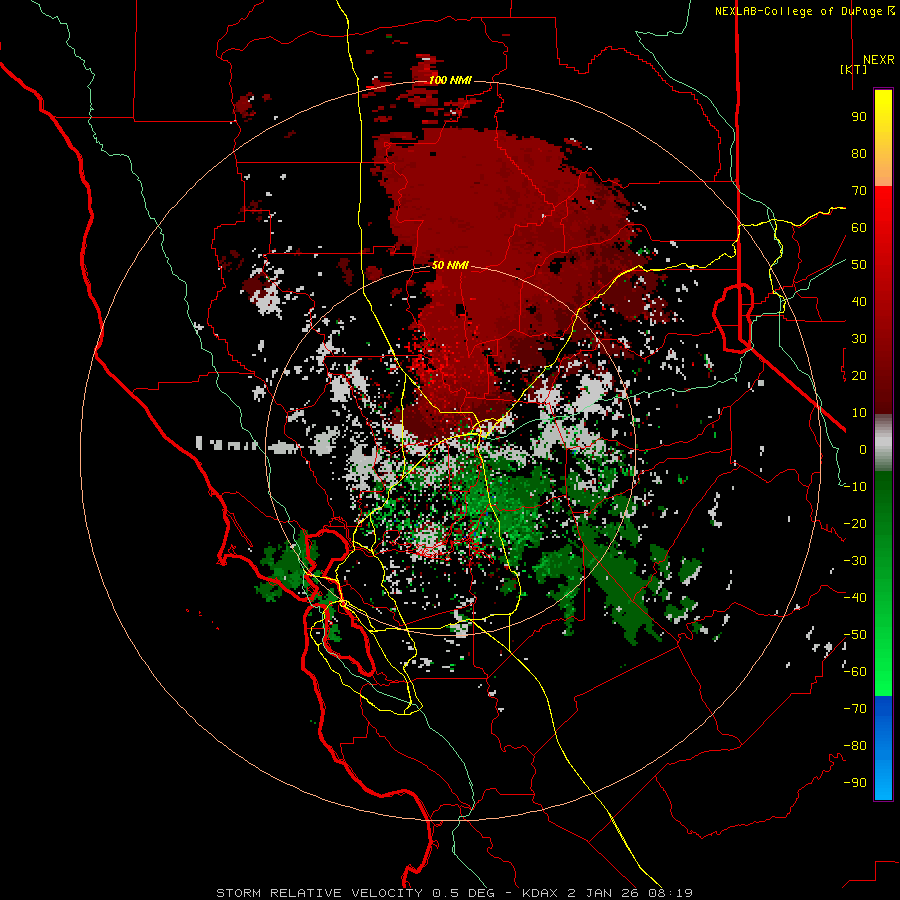Image resolution: width=900 pixels, height=900 pixels.
Task: Click the -20 value on velocity scale
Action: point(855,524)
